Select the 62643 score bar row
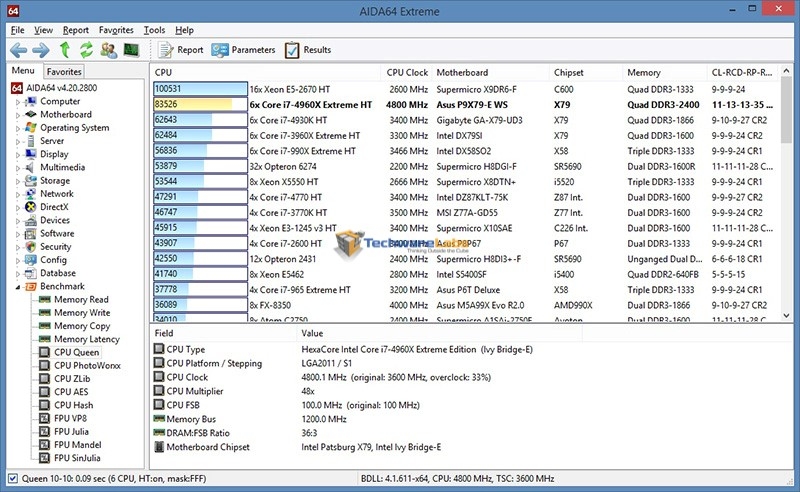This screenshot has height=492, width=800. point(201,120)
